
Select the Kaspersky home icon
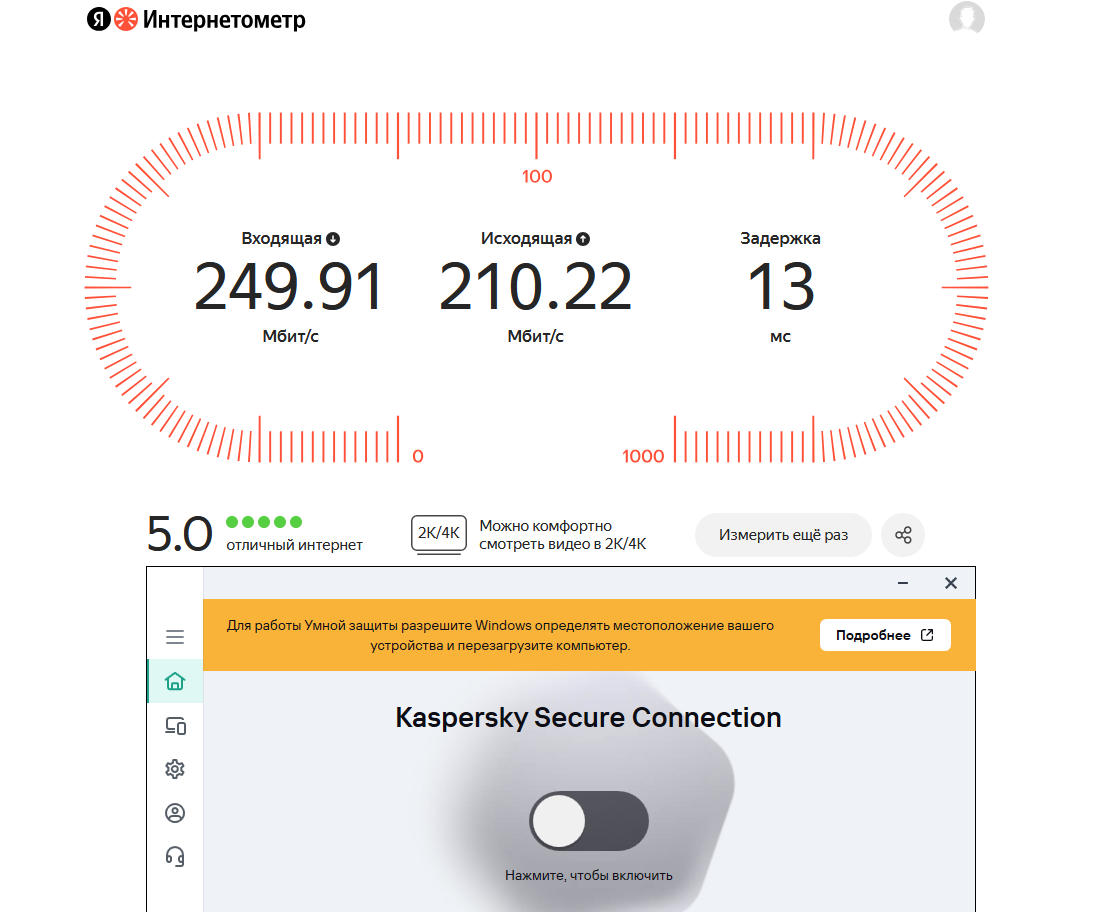tap(175, 681)
